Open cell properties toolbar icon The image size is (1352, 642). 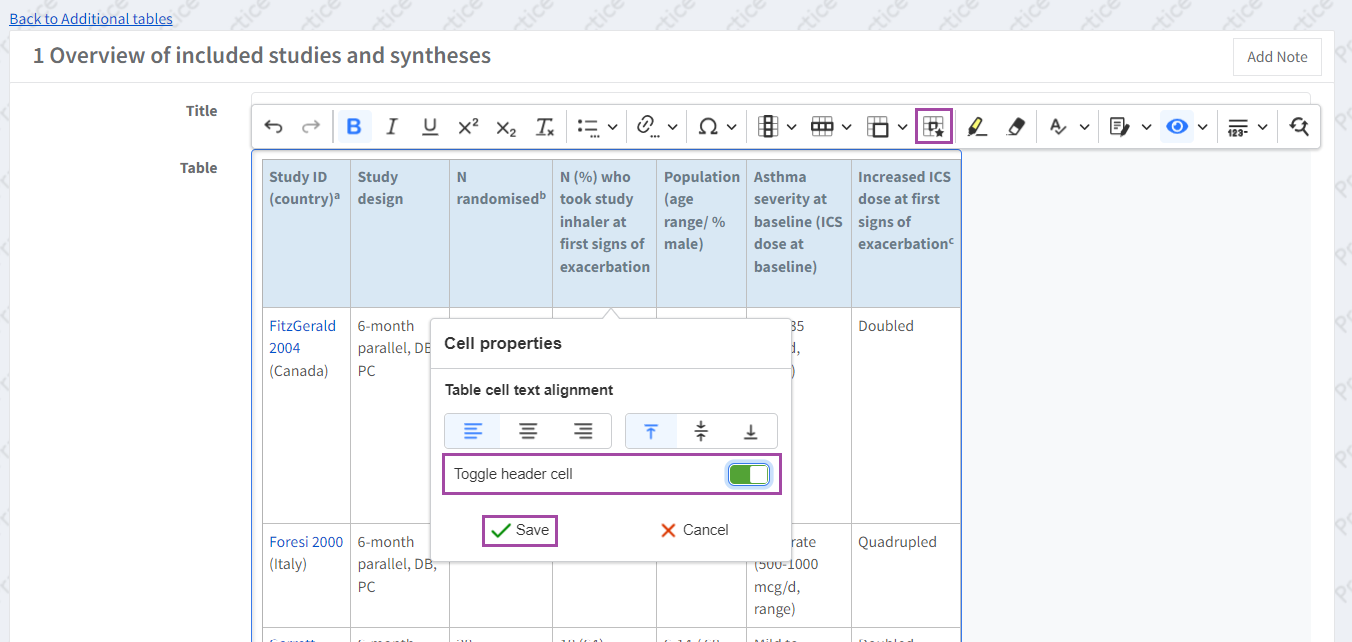pos(933,127)
